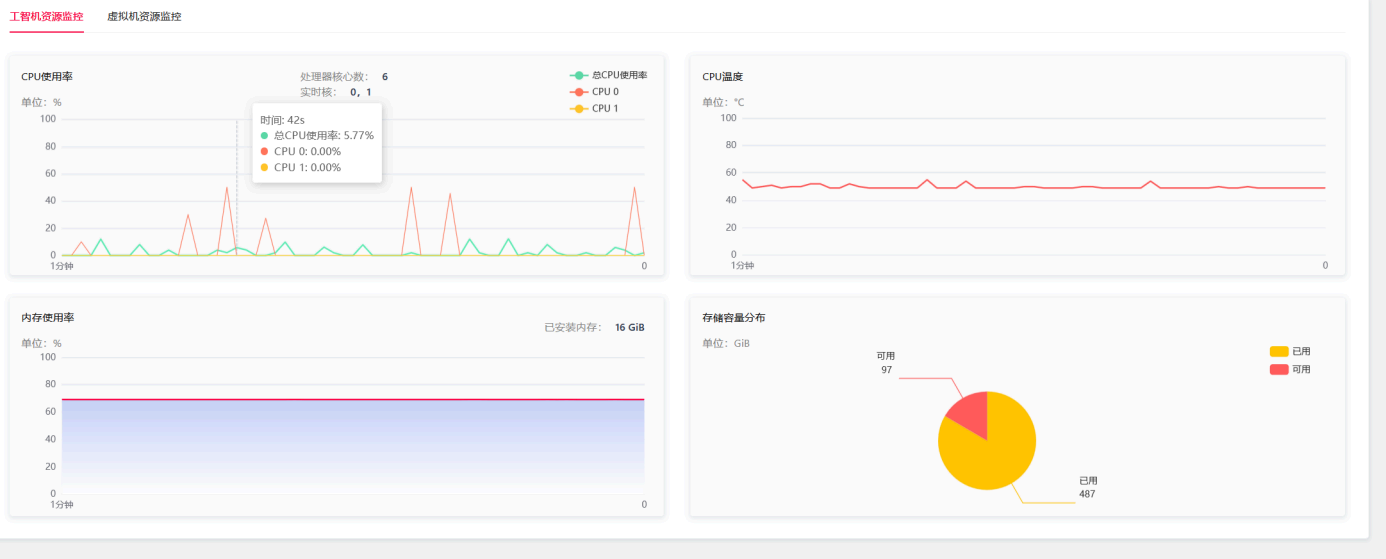This screenshot has width=1386, height=559.
Task: Click the yellow CPU 1 legend marker icon
Action: pyautogui.click(x=578, y=108)
